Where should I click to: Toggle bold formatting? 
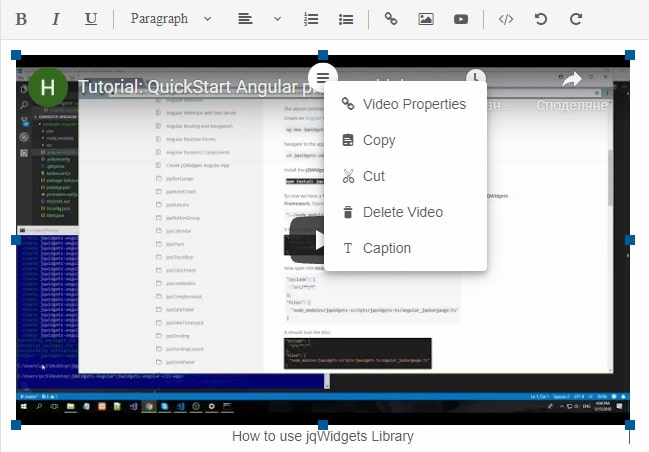[21, 19]
